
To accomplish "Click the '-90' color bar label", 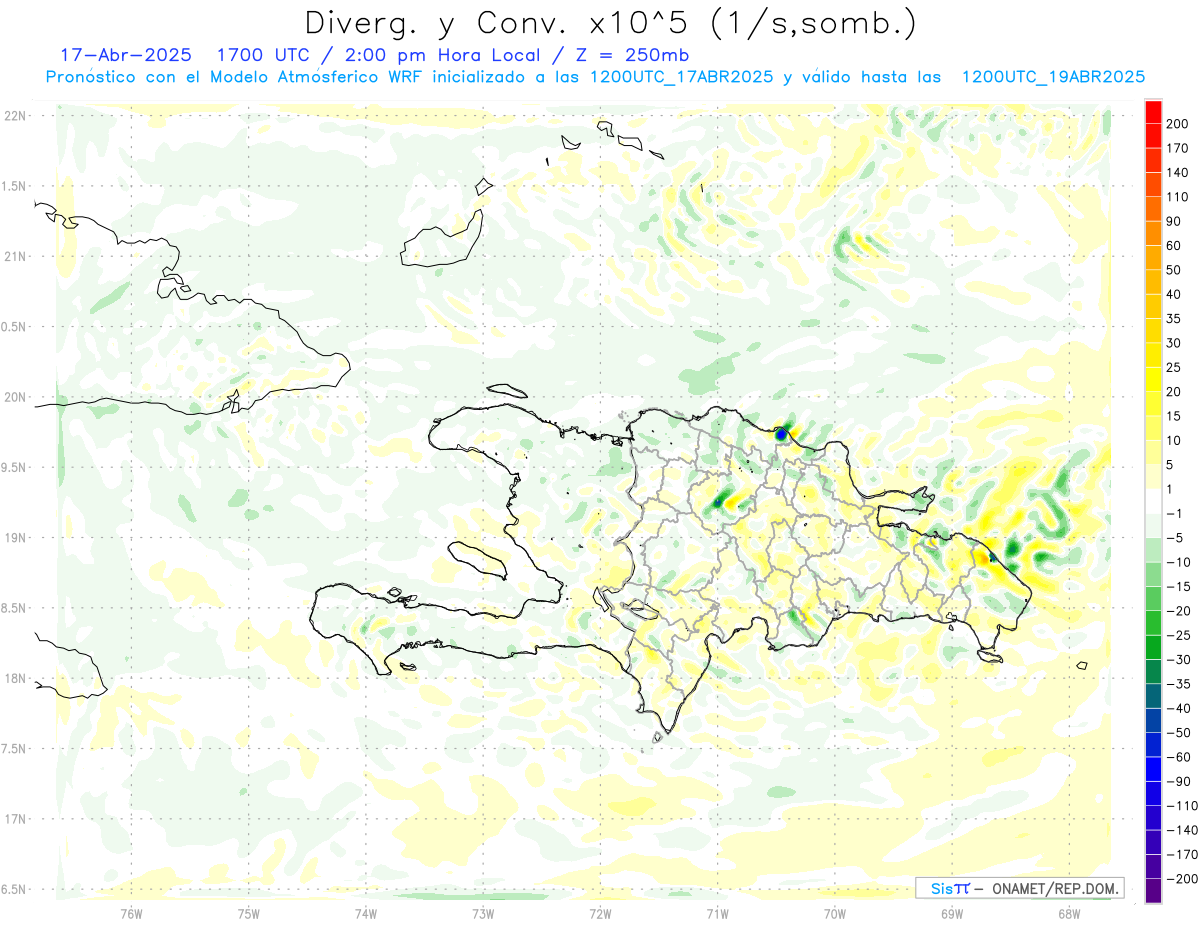I will pos(1178,781).
